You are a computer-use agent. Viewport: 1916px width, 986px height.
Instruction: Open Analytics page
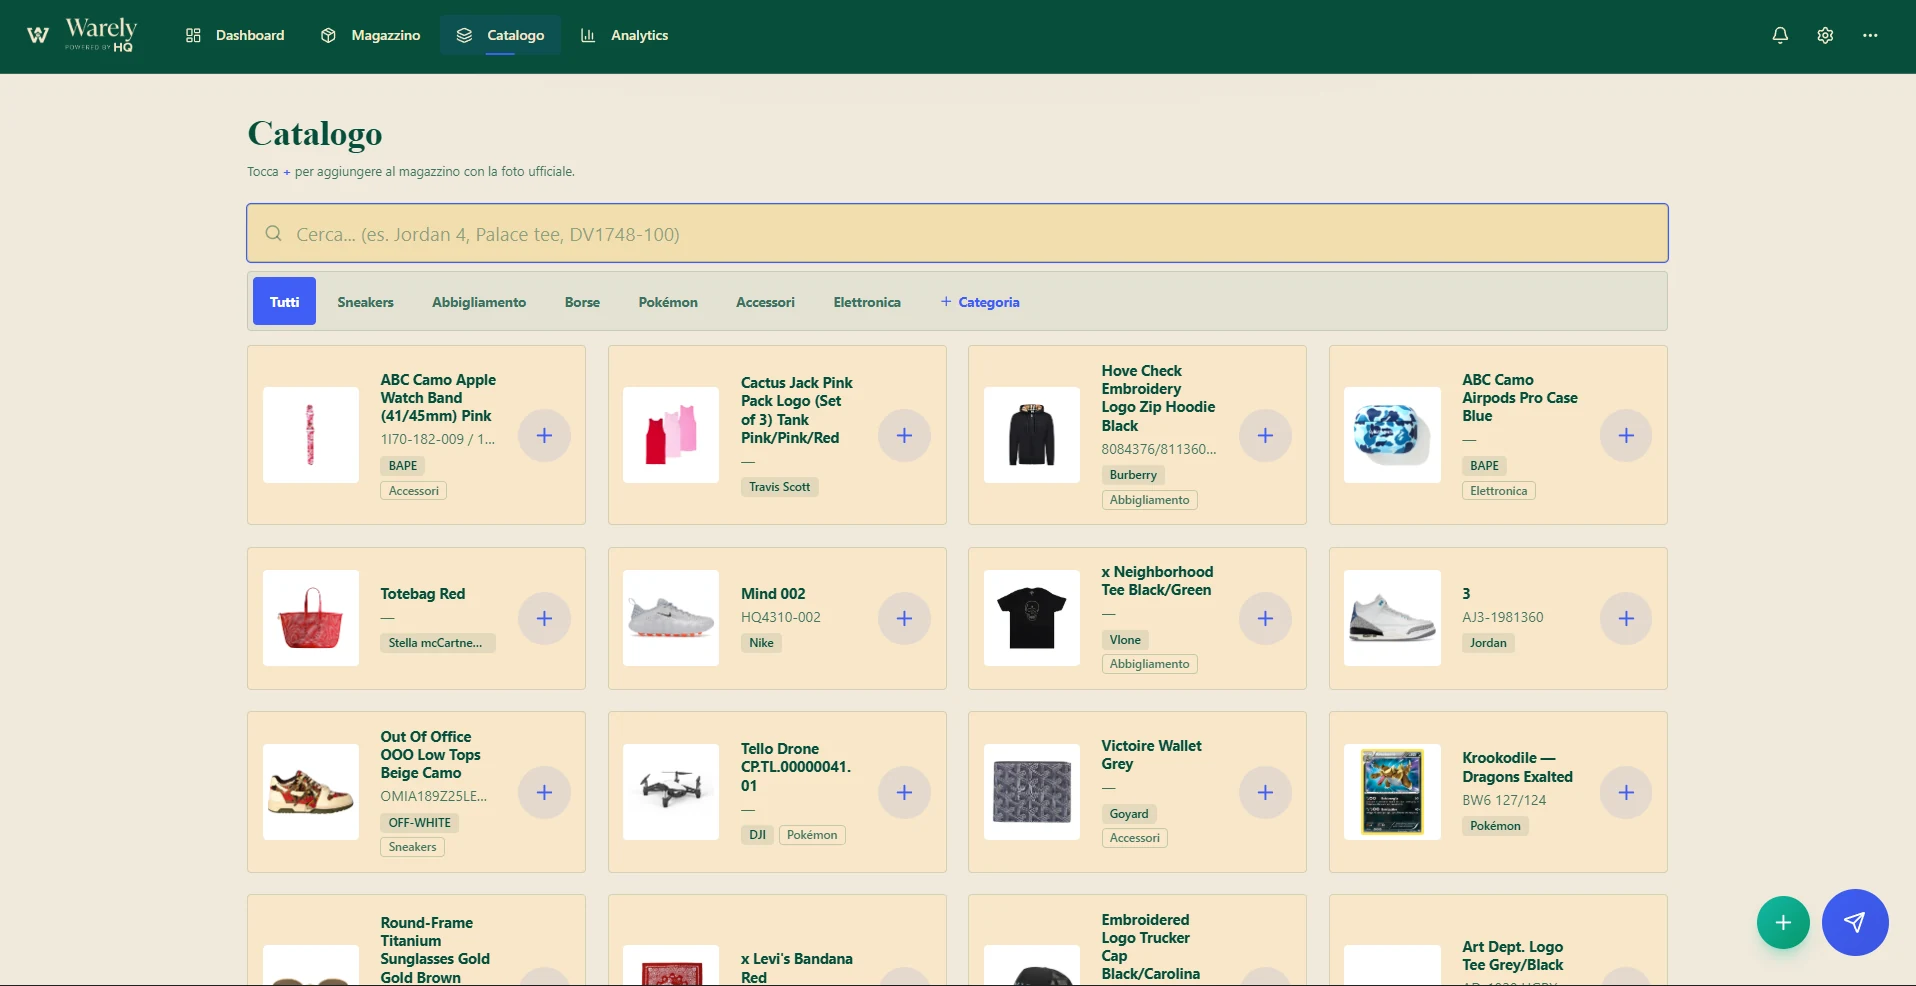click(x=624, y=35)
